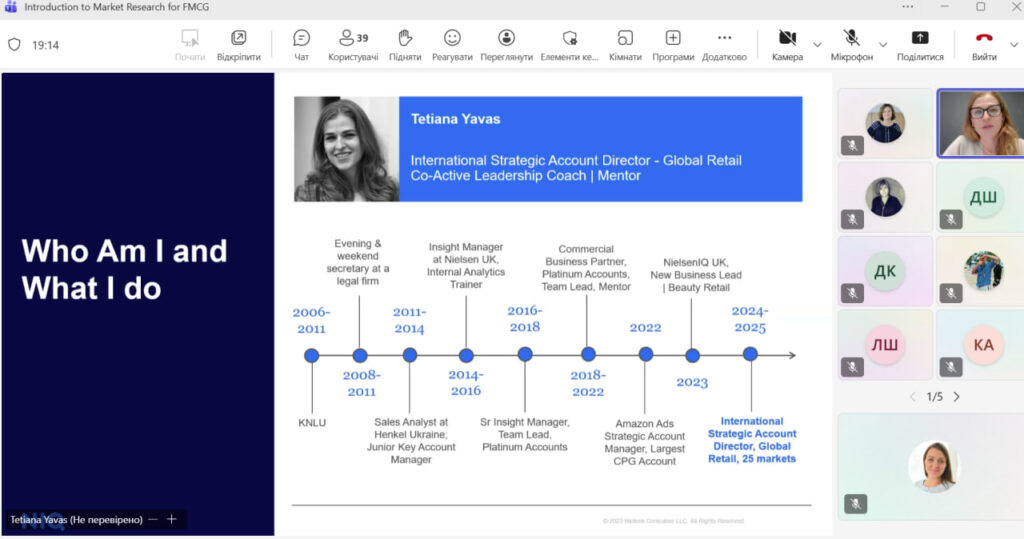Go to next participant page arrow
This screenshot has width=1024, height=539.
tap(956, 397)
